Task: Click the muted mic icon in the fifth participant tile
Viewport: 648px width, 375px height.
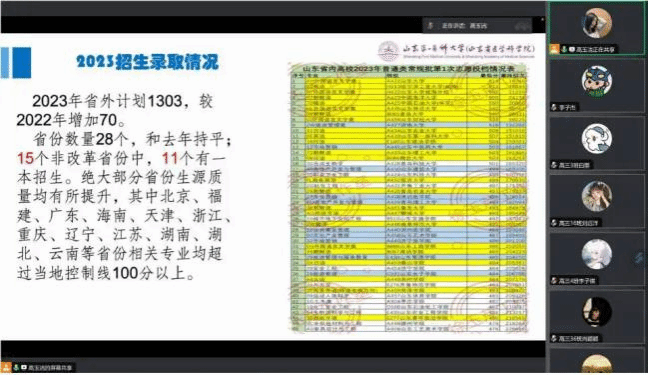Action: coord(554,281)
